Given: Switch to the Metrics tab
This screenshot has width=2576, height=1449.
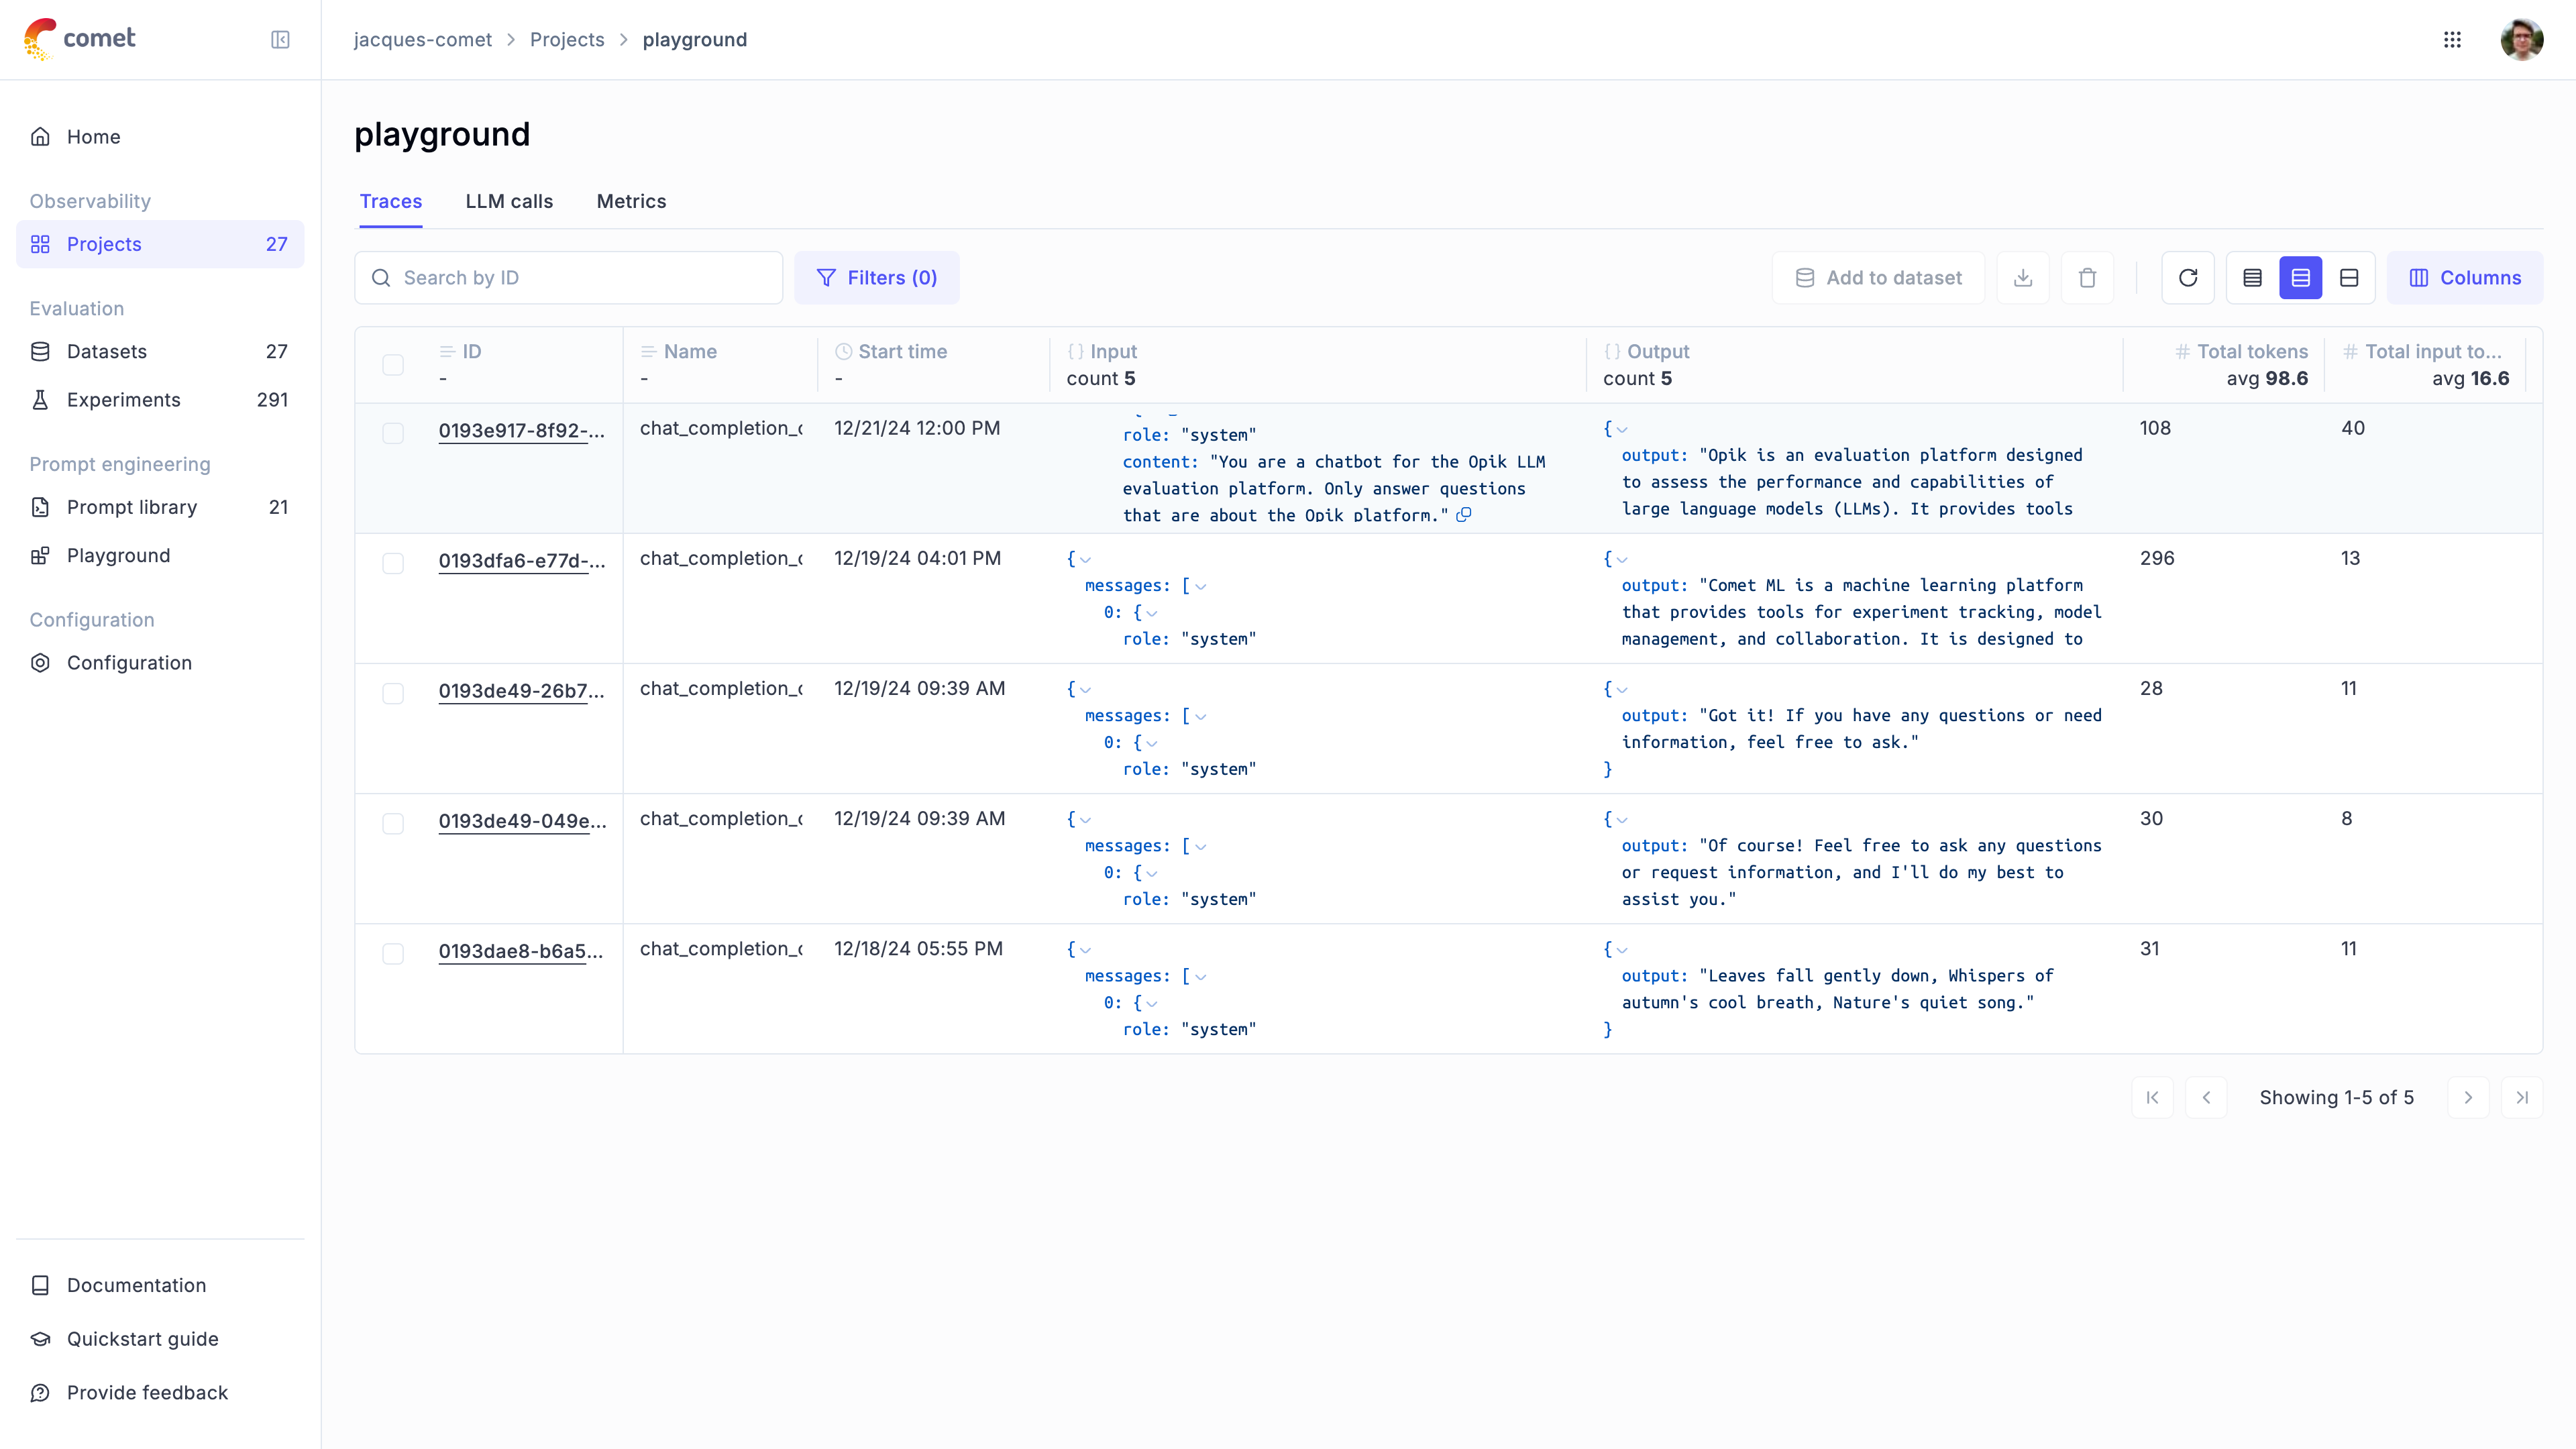Looking at the screenshot, I should click(x=631, y=201).
